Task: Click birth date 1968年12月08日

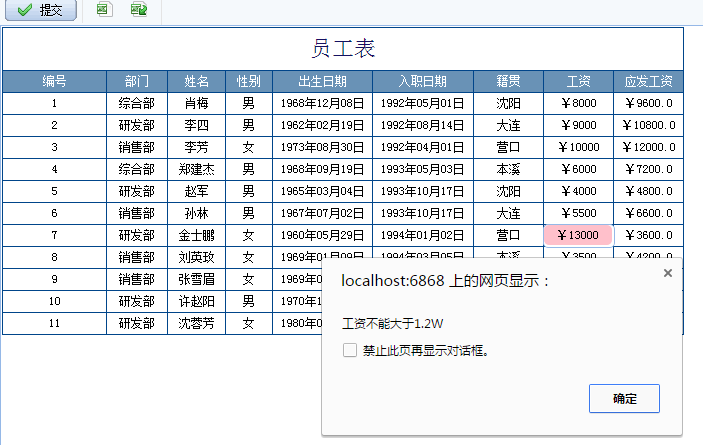Action: pyautogui.click(x=322, y=104)
